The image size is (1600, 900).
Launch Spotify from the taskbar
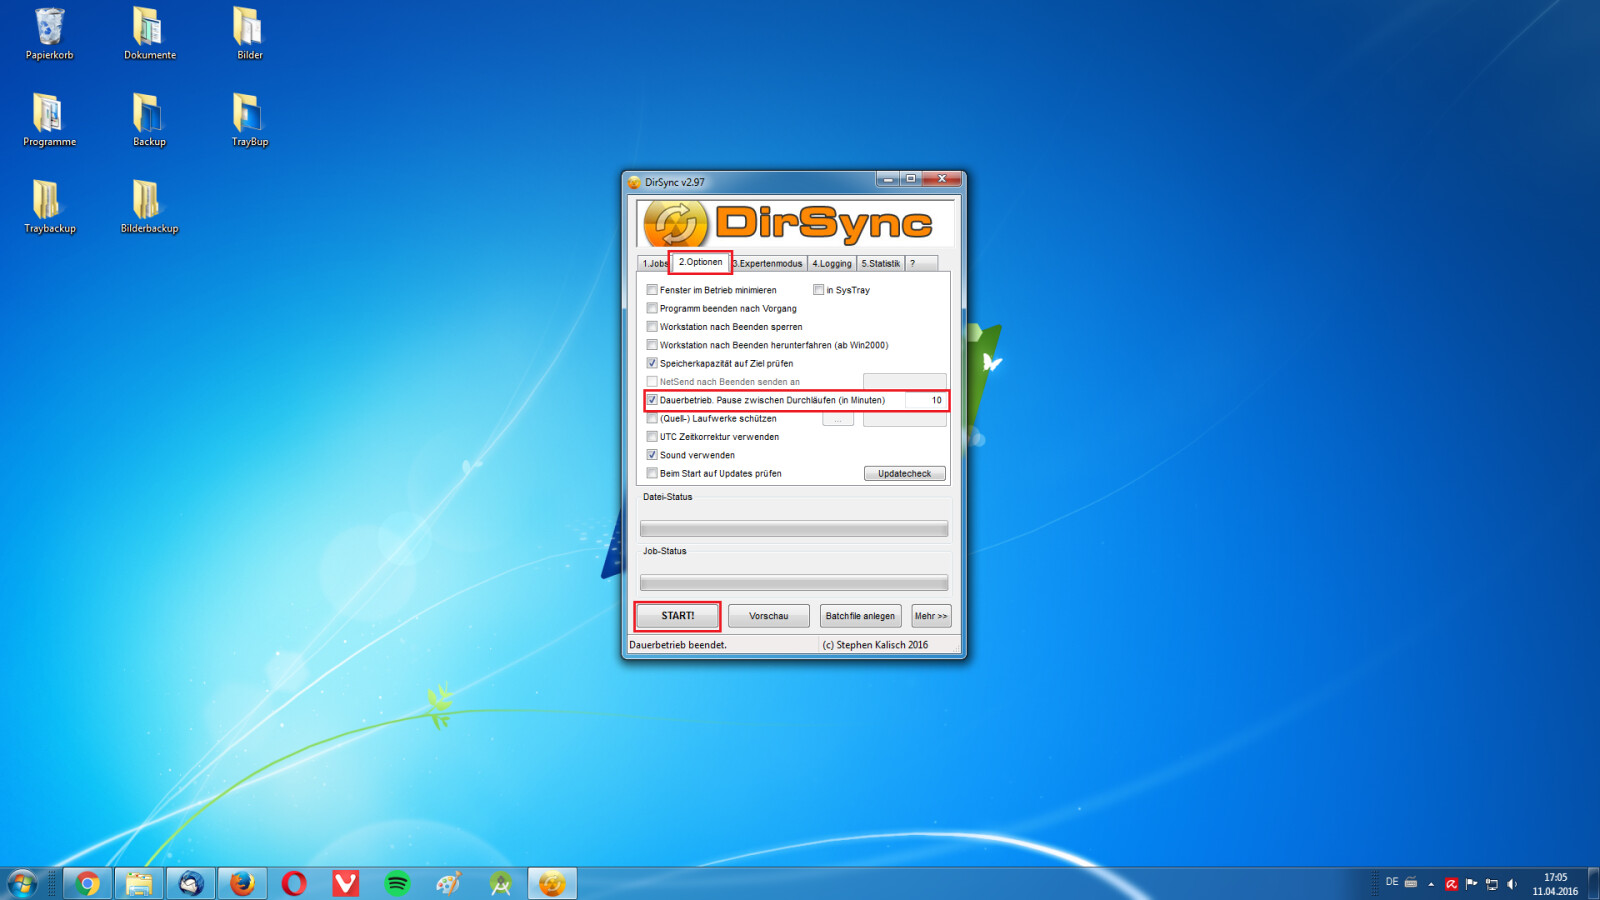[x=399, y=883]
